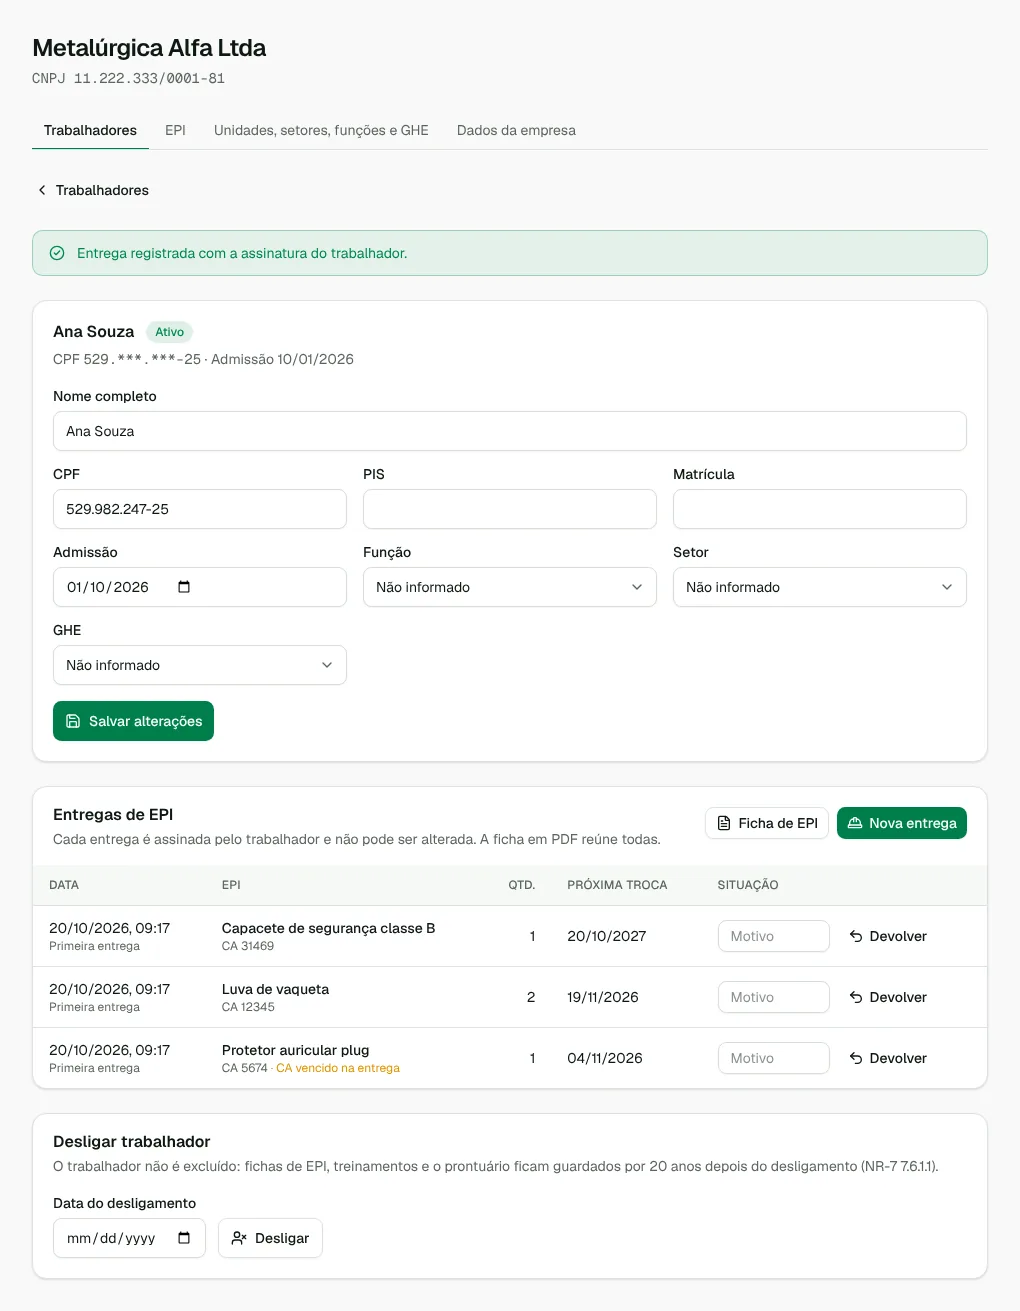Click the Desligar trabalhador heading
The image size is (1020, 1311).
132,1142
